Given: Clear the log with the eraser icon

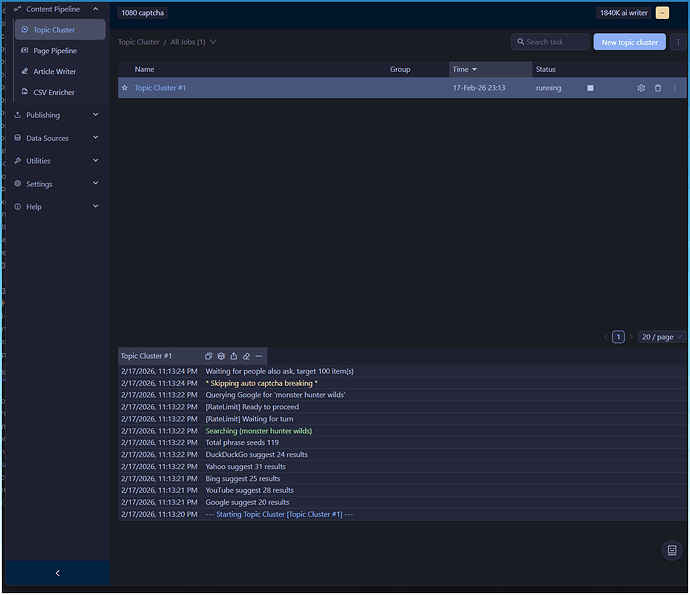Looking at the screenshot, I should [246, 356].
